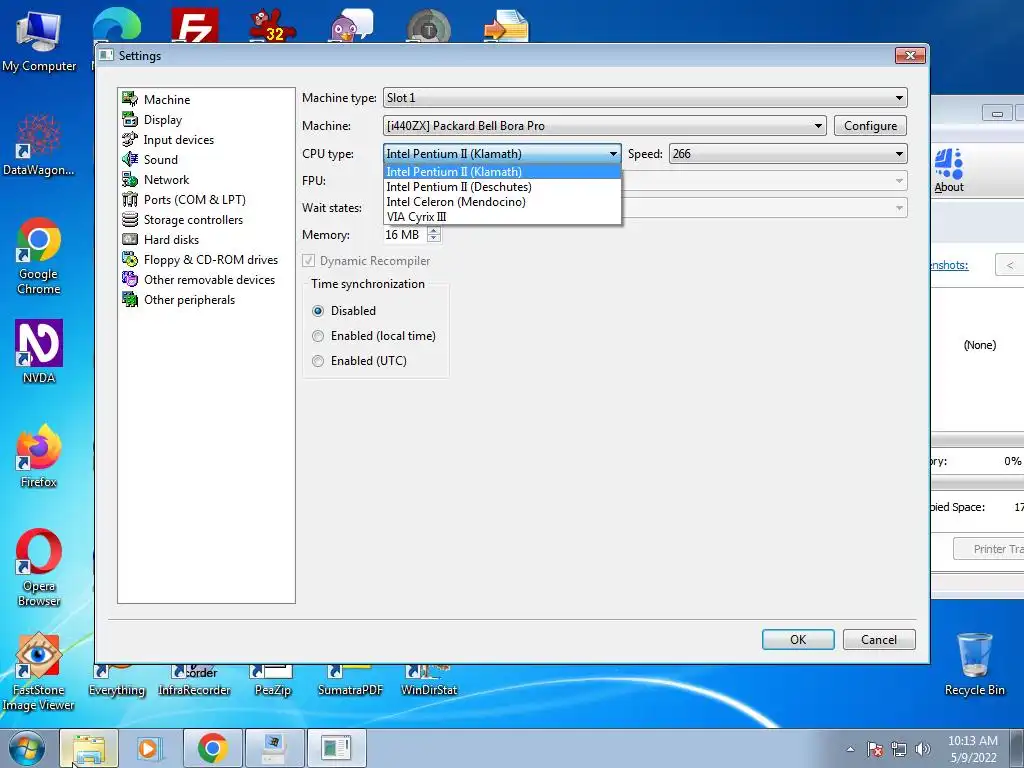Select the Storage controllers icon
Viewport: 1024px width, 768px height.
(x=130, y=219)
